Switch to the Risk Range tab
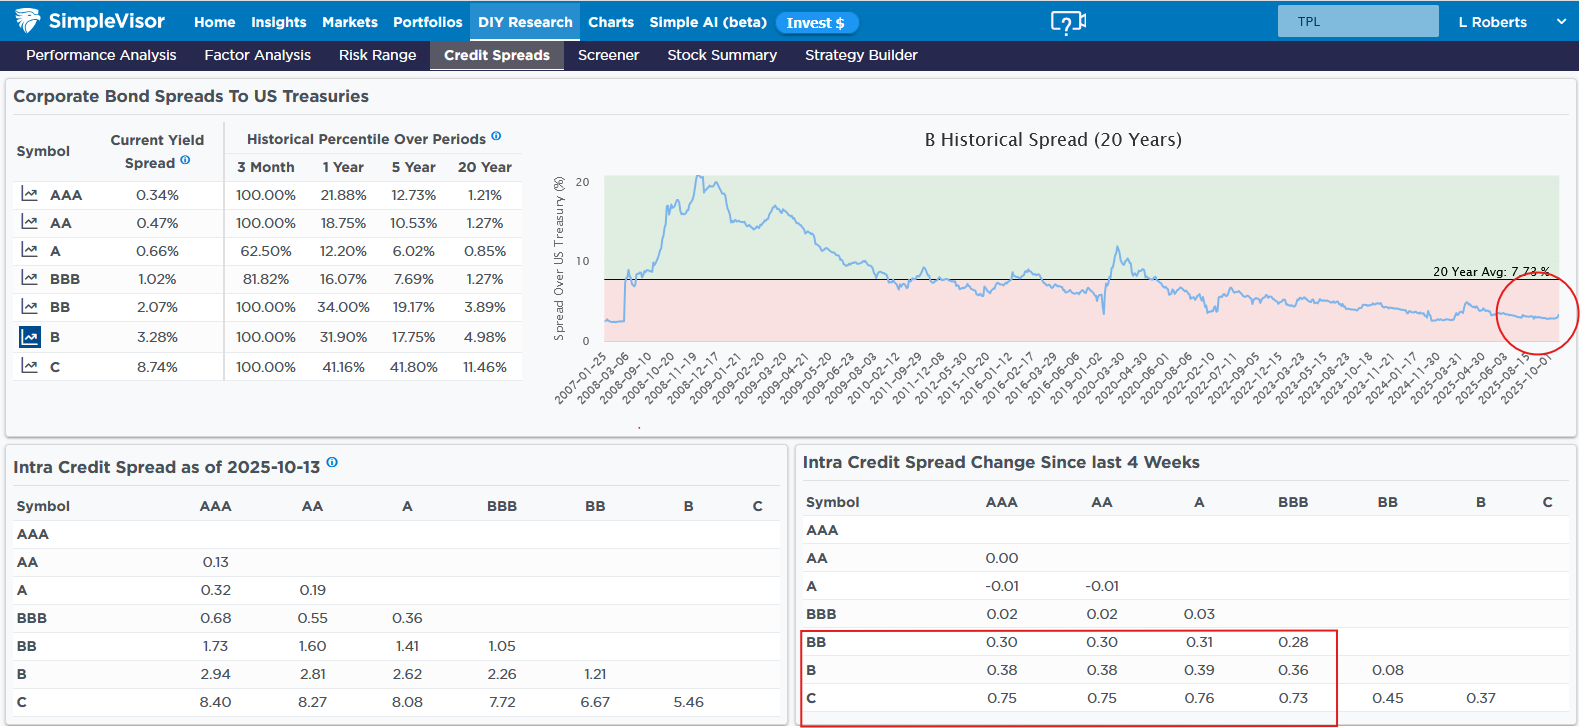The height and width of the screenshot is (728, 1580). 377,55
